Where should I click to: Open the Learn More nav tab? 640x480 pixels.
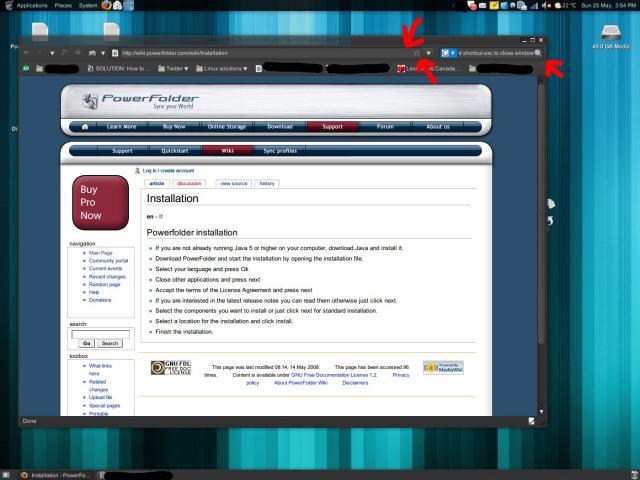pos(121,127)
